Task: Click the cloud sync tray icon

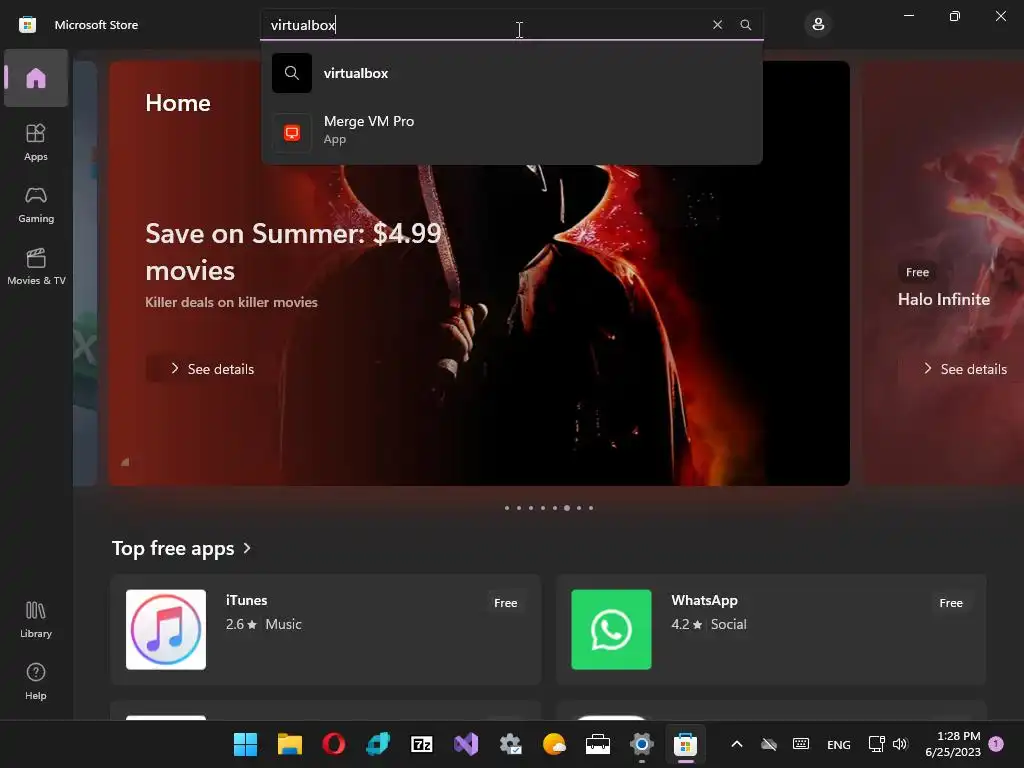Action: (769, 744)
